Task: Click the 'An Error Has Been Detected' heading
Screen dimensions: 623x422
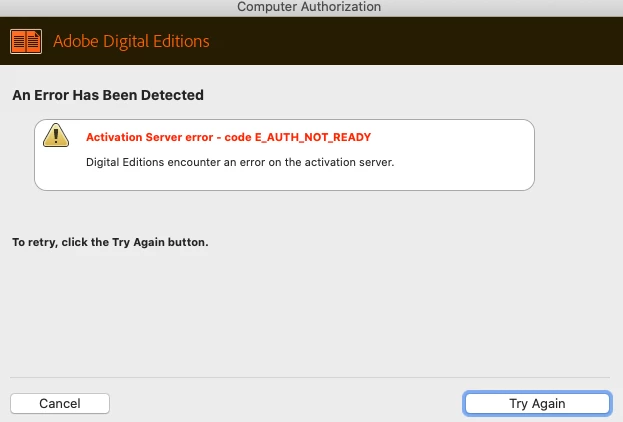Action: click(x=108, y=95)
